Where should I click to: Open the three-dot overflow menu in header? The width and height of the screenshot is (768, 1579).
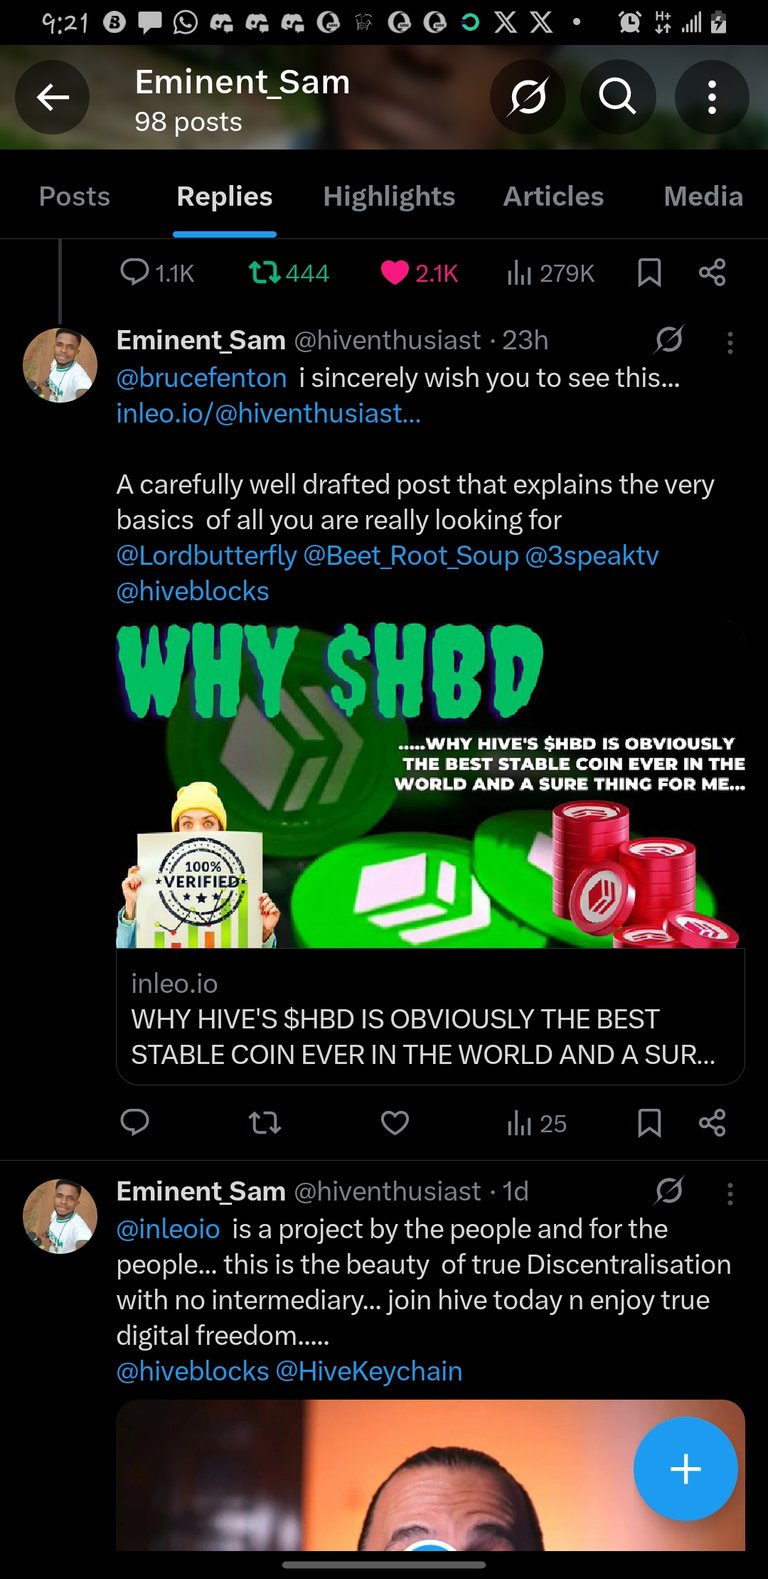click(x=712, y=97)
